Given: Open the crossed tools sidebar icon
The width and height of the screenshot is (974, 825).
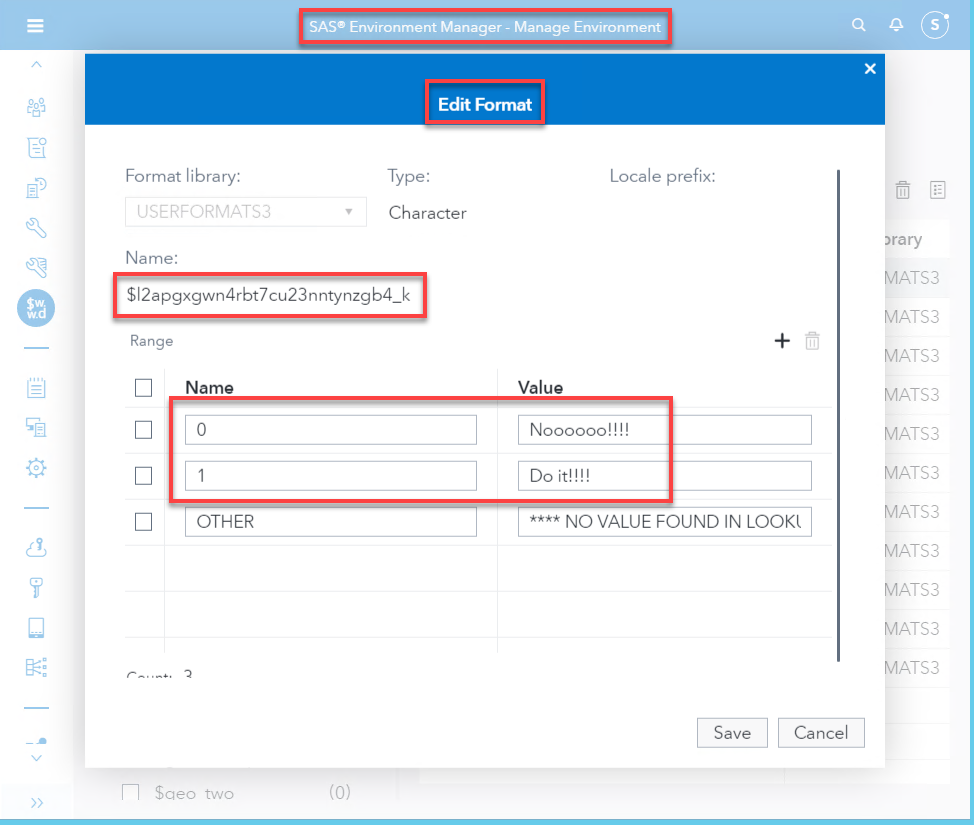Looking at the screenshot, I should pos(36,267).
